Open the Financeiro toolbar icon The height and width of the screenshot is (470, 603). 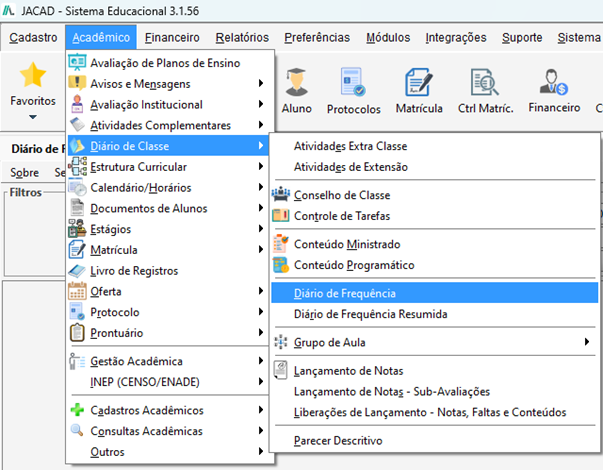[x=553, y=82]
